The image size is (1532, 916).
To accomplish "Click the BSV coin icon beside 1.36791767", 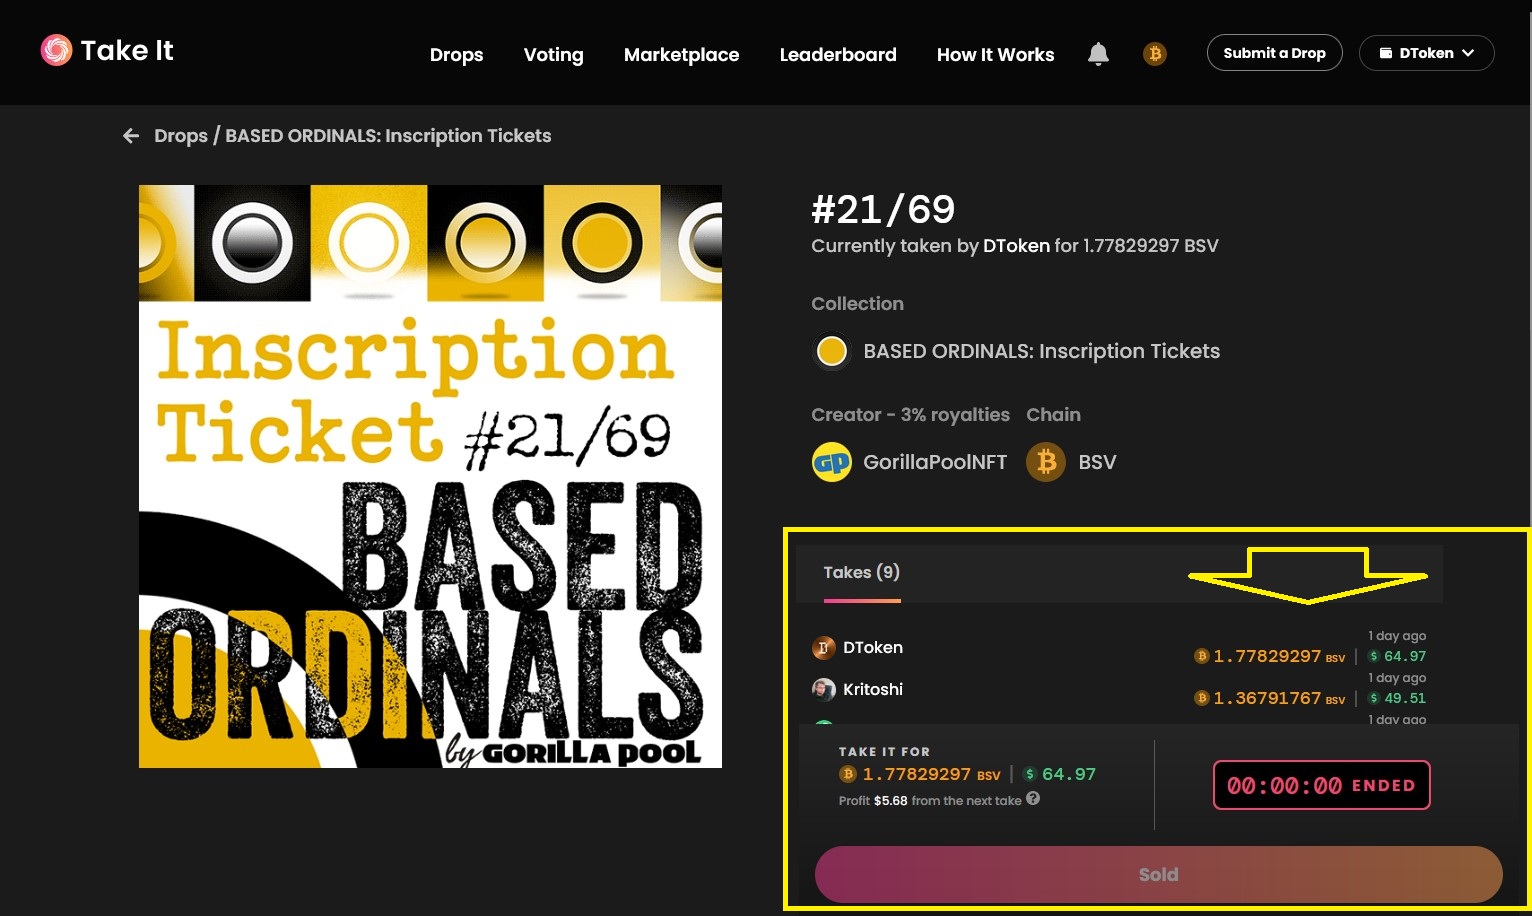I will (x=1202, y=698).
